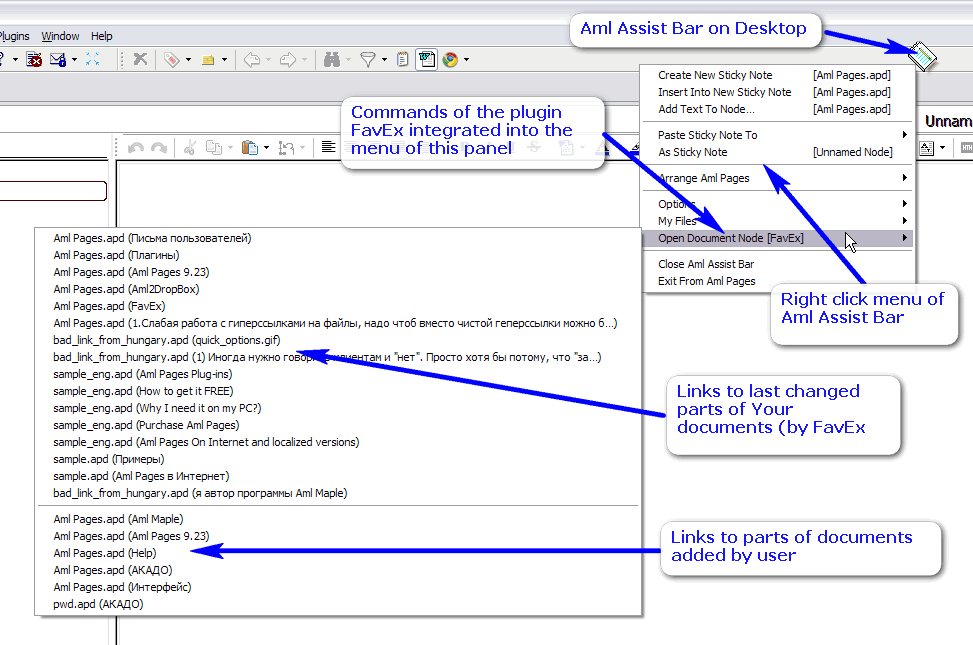This screenshot has width=973, height=645.
Task: Click the small notepad toolbar icon
Action: coord(403,60)
